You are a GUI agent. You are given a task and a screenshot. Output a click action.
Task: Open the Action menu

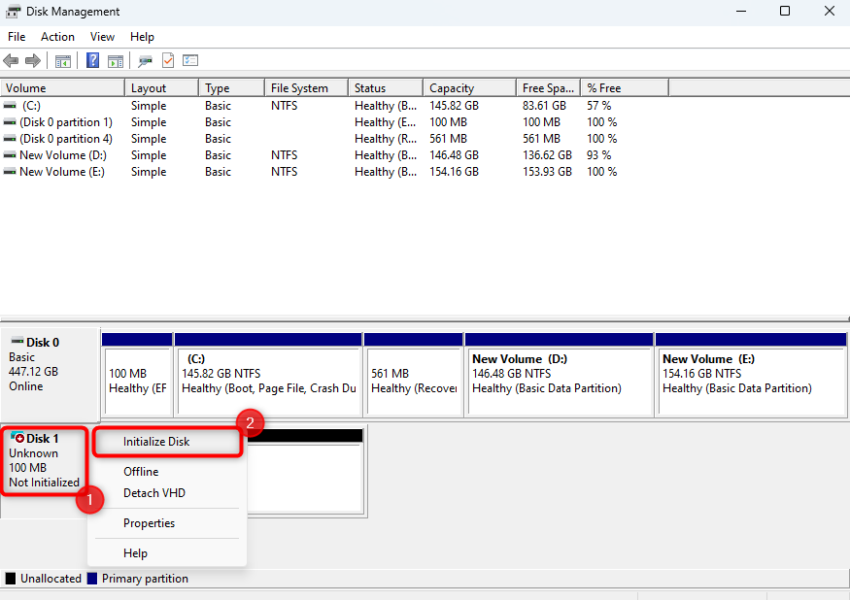tap(57, 36)
